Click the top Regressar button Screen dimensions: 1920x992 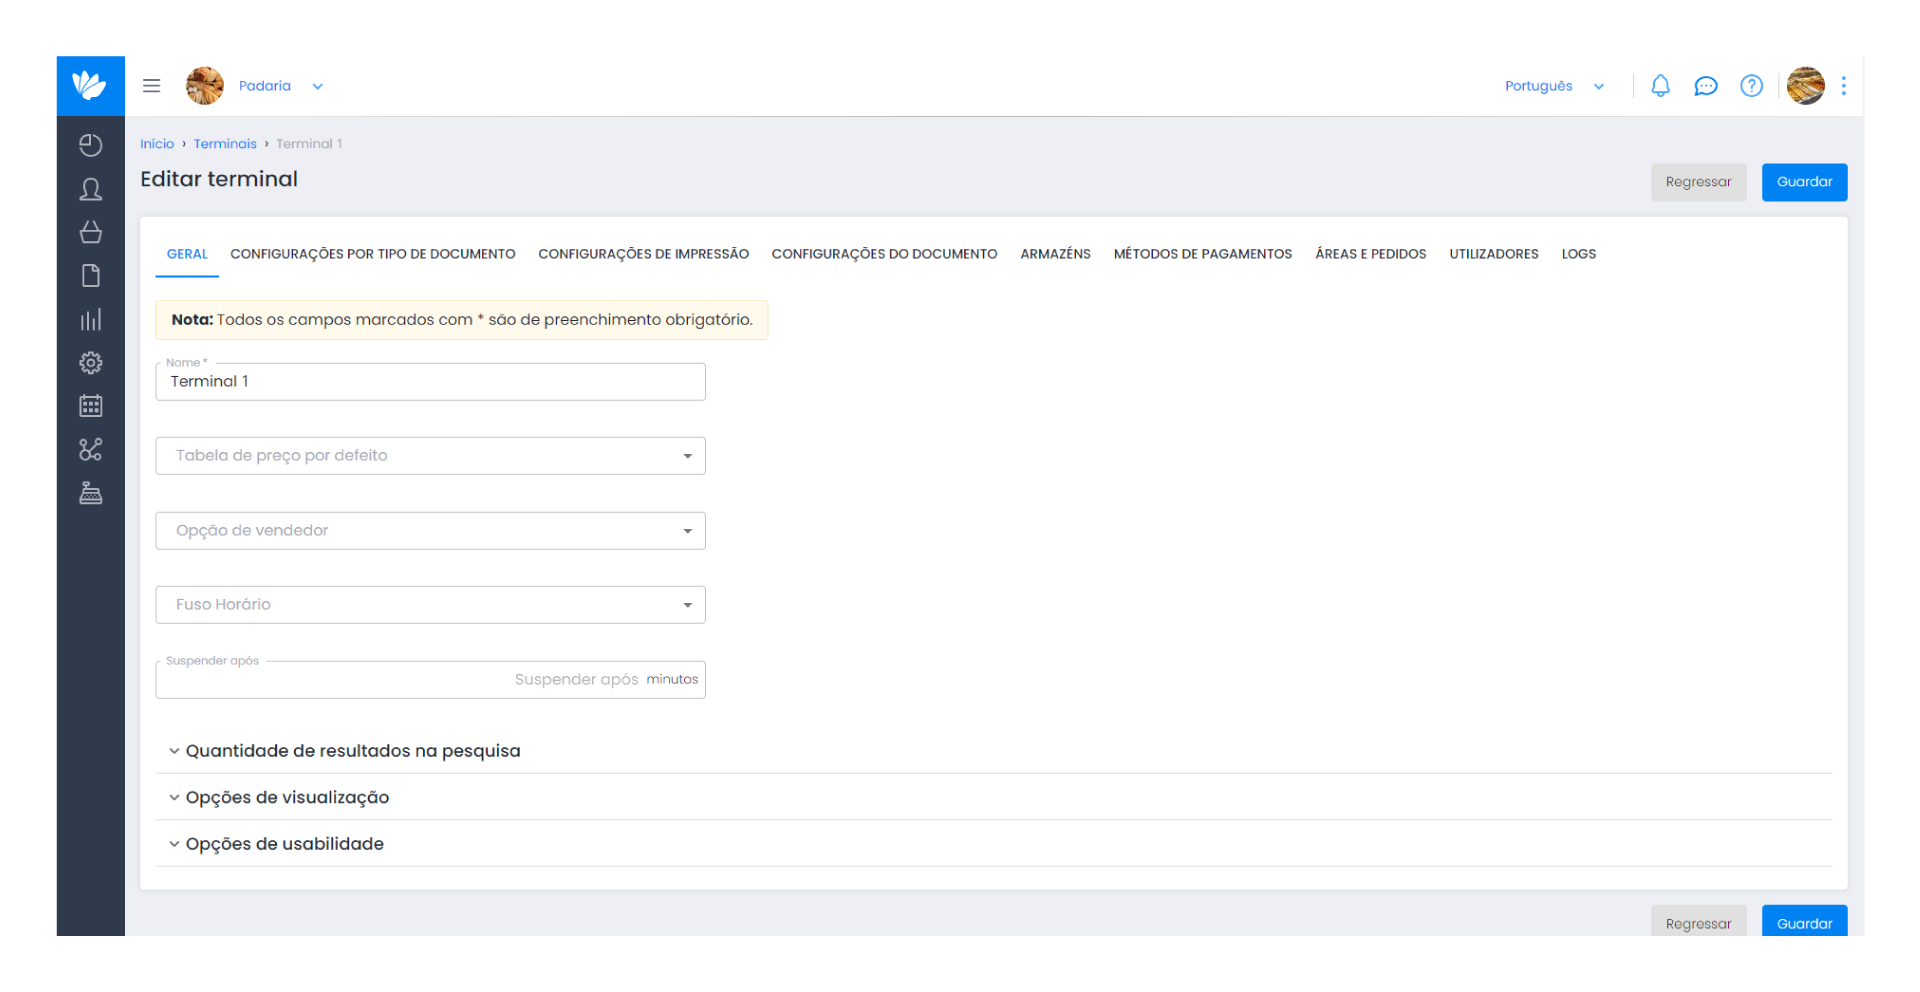(x=1698, y=182)
